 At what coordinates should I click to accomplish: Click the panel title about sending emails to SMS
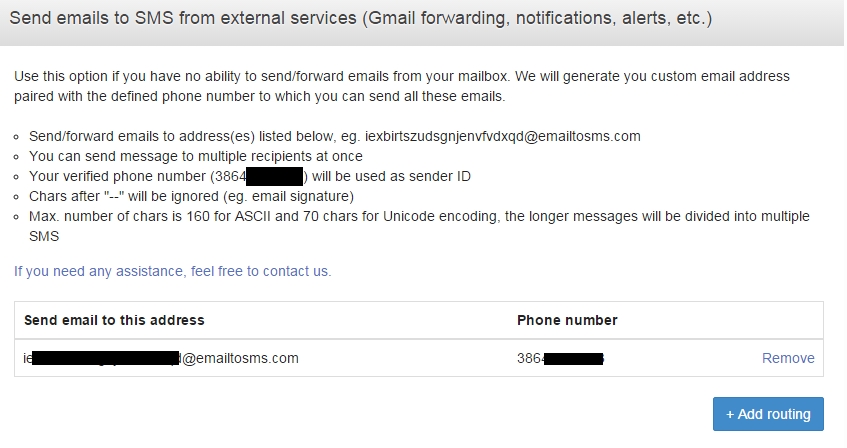pos(360,19)
